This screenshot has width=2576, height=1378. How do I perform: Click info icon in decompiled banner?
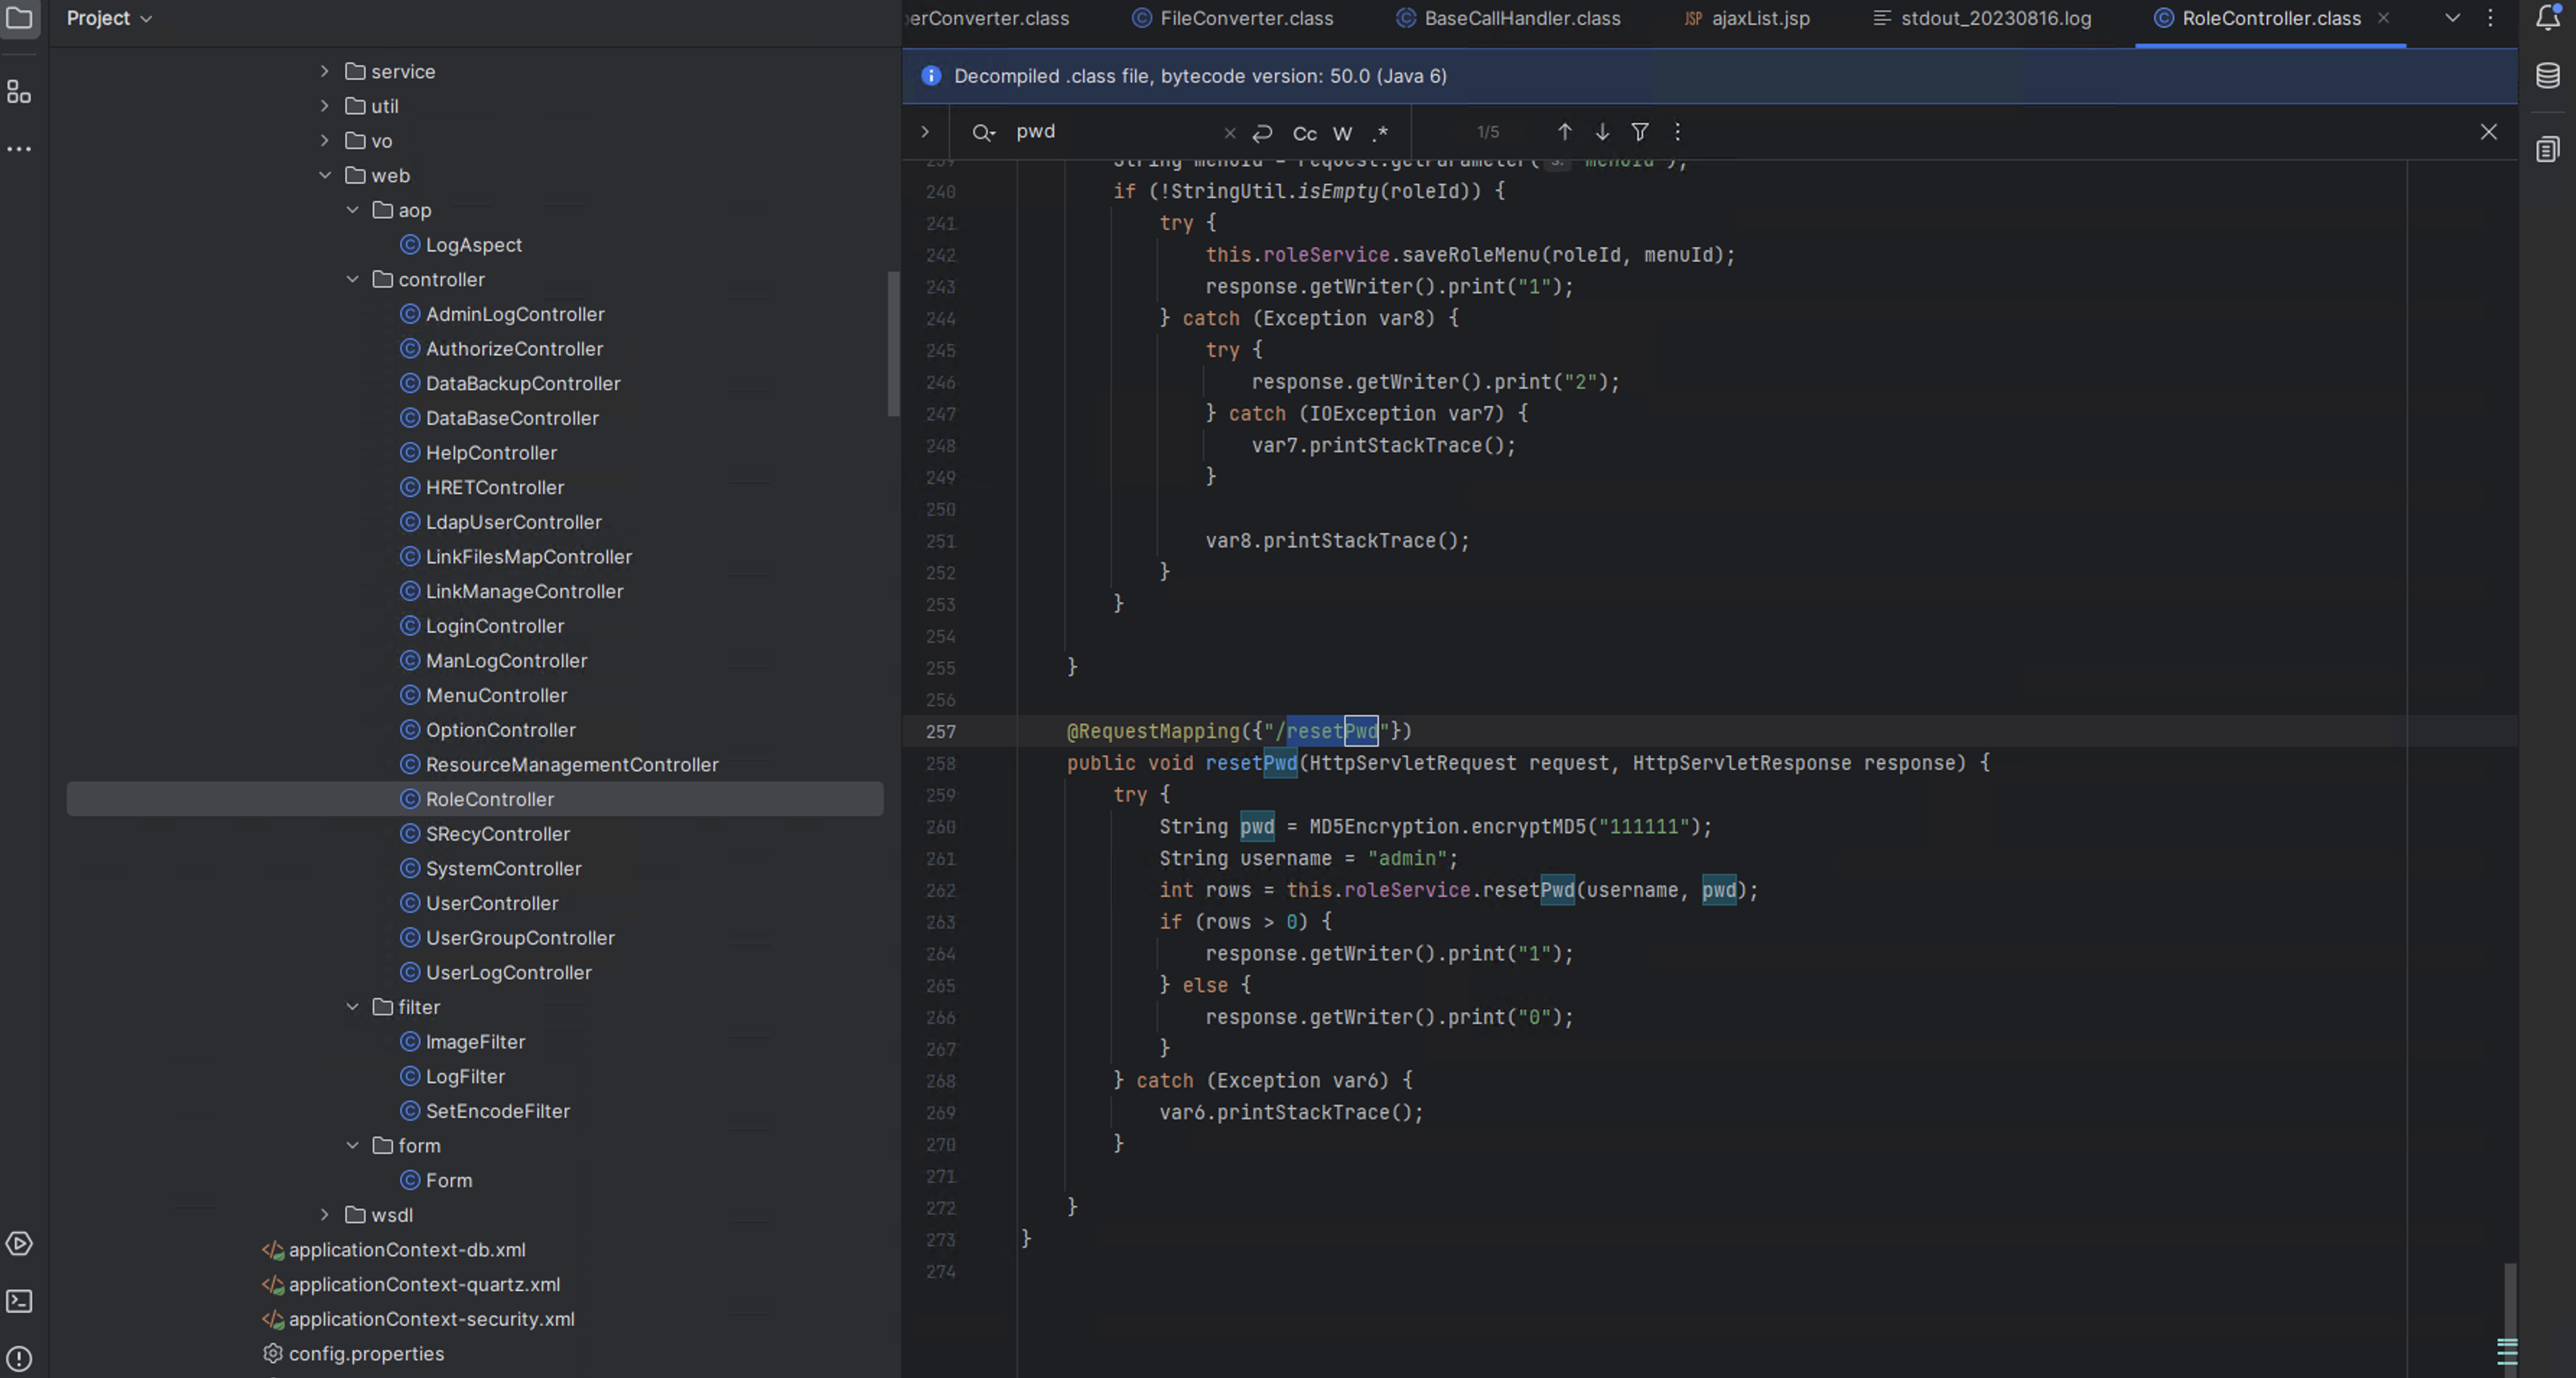tap(931, 76)
